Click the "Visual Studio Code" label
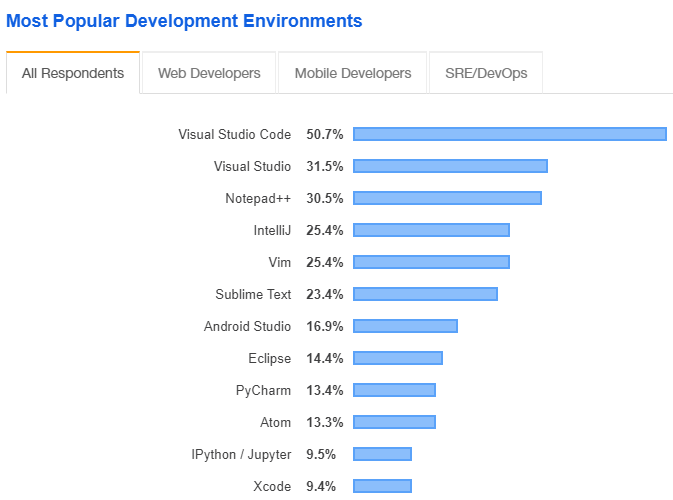The width and height of the screenshot is (673, 500). click(x=235, y=134)
